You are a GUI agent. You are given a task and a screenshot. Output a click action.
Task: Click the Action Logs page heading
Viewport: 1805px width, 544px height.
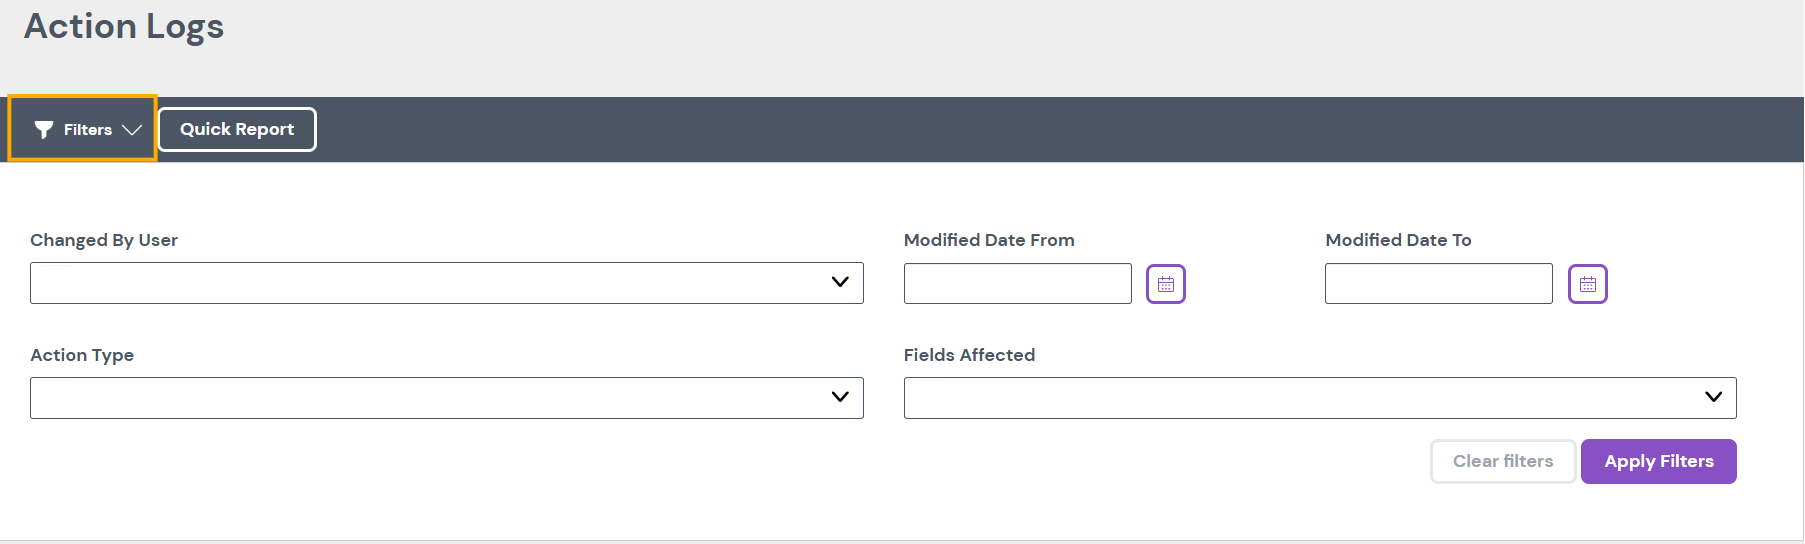pos(124,27)
